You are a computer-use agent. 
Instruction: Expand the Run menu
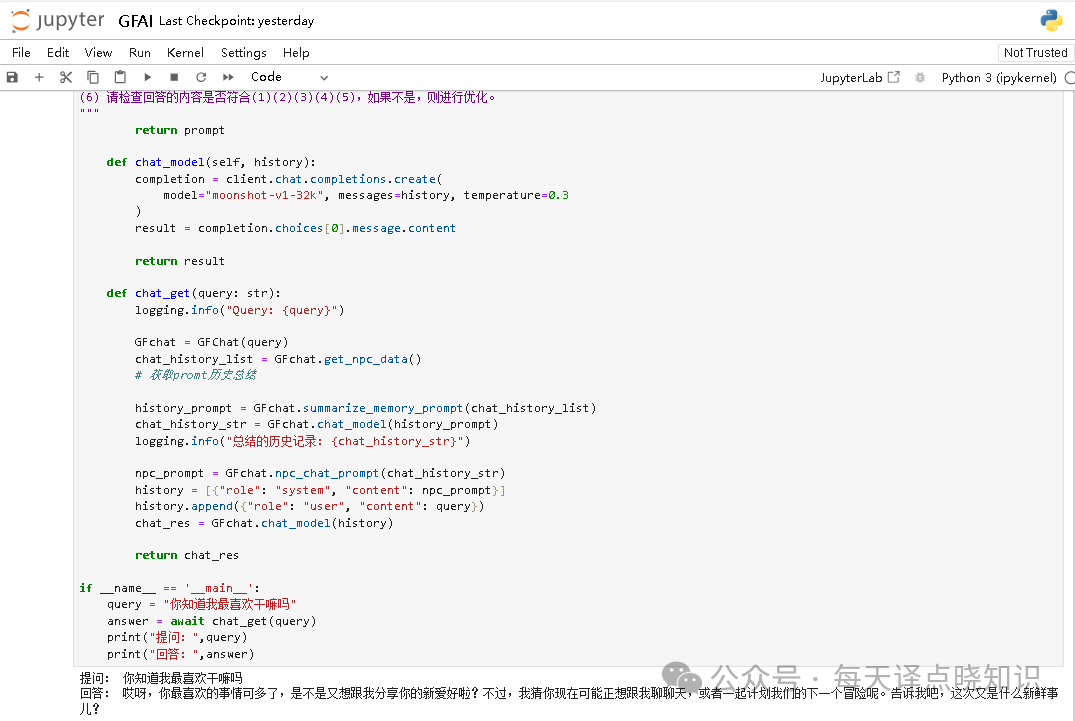click(140, 53)
